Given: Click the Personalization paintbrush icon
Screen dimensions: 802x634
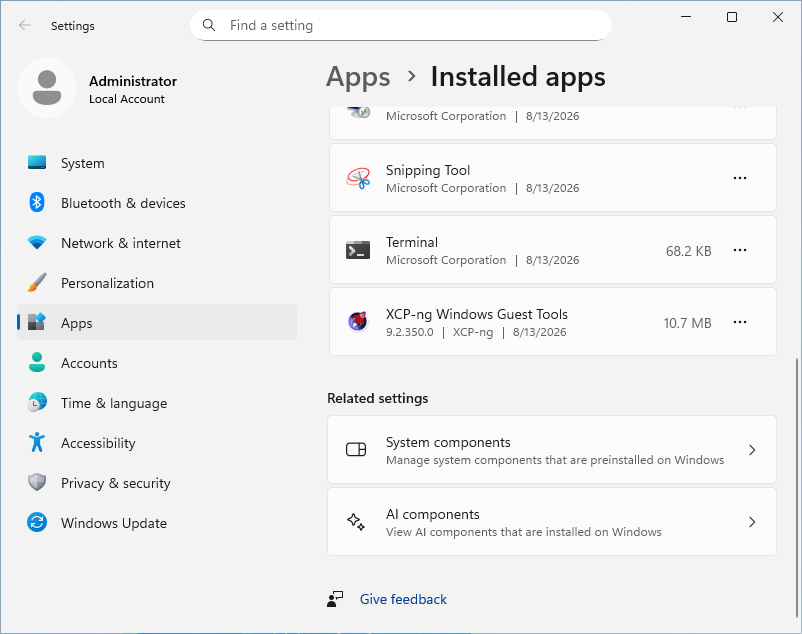Looking at the screenshot, I should [37, 282].
